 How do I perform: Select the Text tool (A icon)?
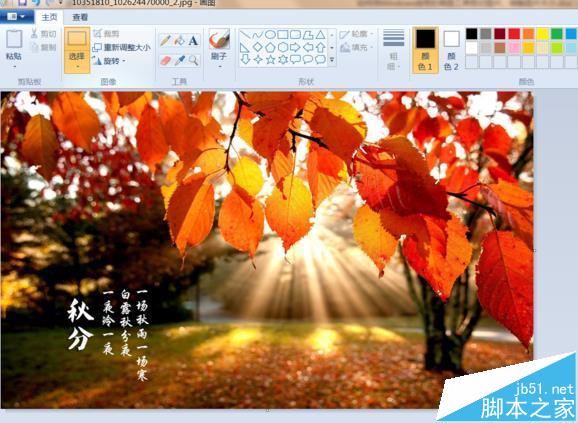pyautogui.click(x=193, y=40)
